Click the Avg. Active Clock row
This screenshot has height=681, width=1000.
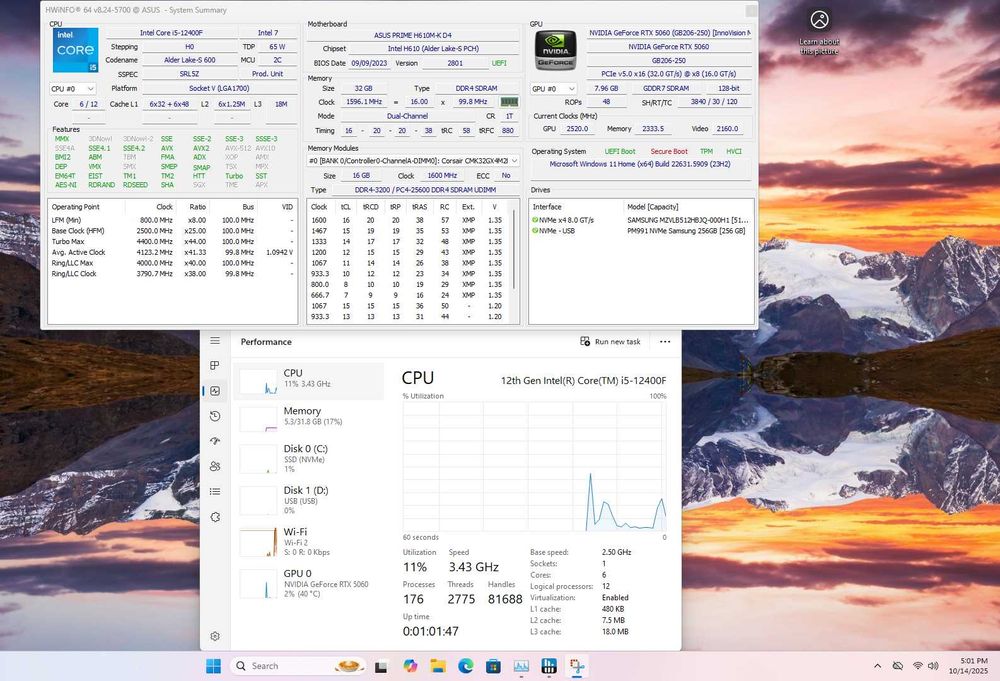[172, 253]
